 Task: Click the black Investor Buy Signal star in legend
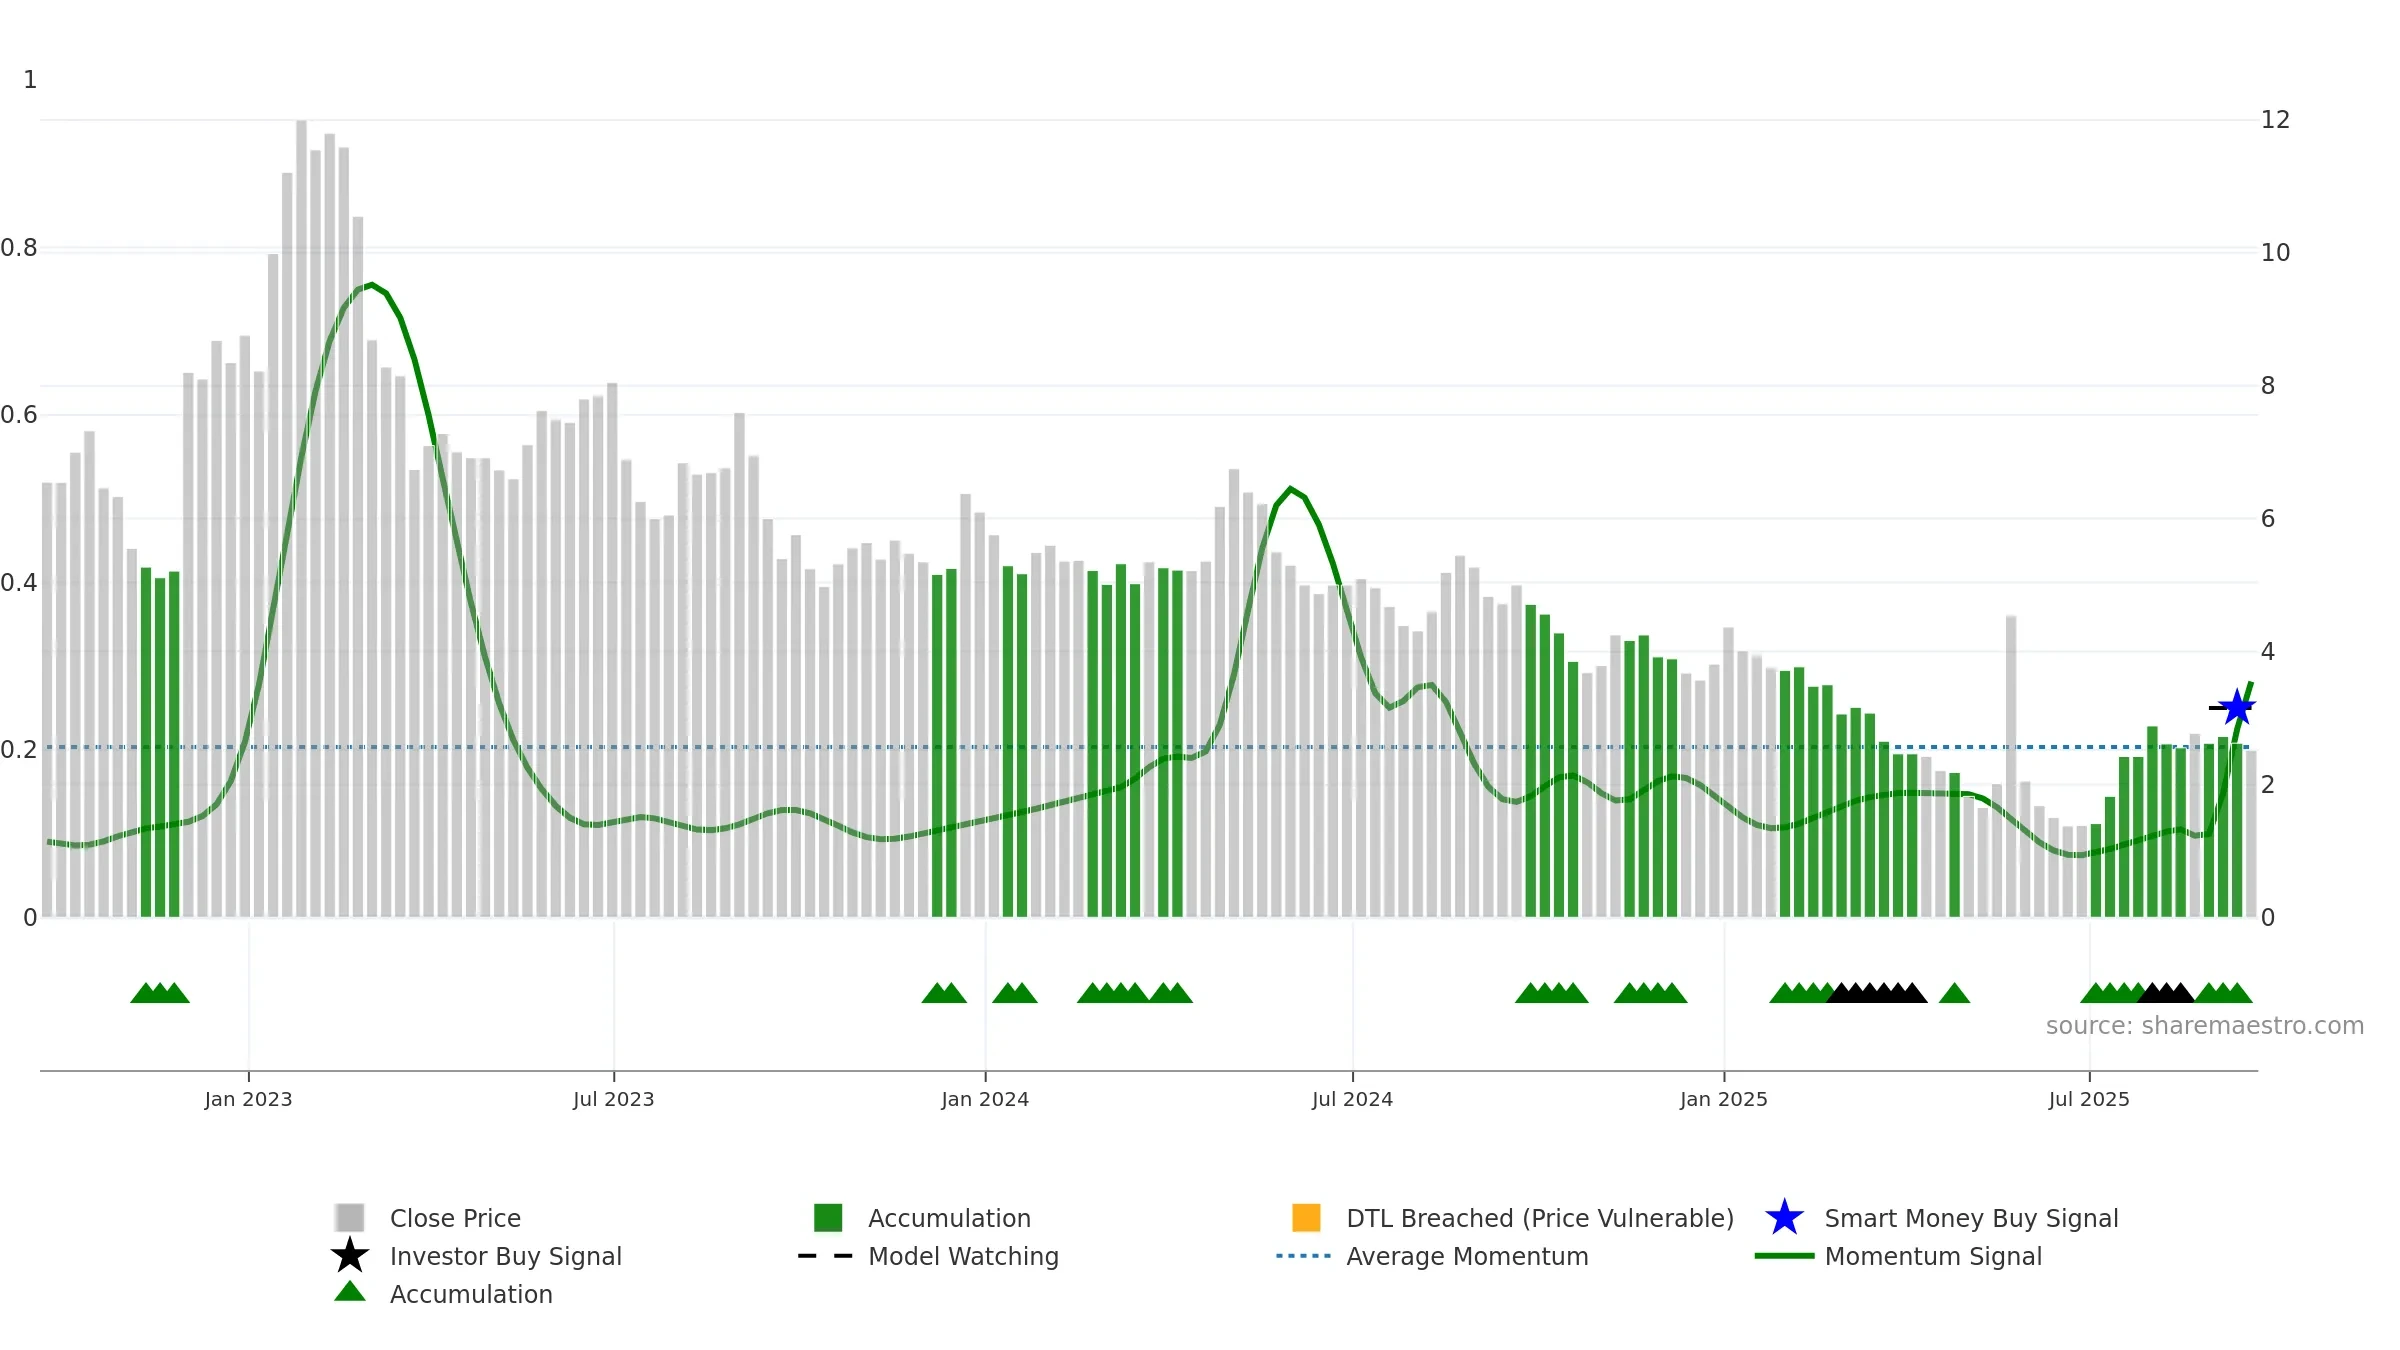click(x=350, y=1255)
